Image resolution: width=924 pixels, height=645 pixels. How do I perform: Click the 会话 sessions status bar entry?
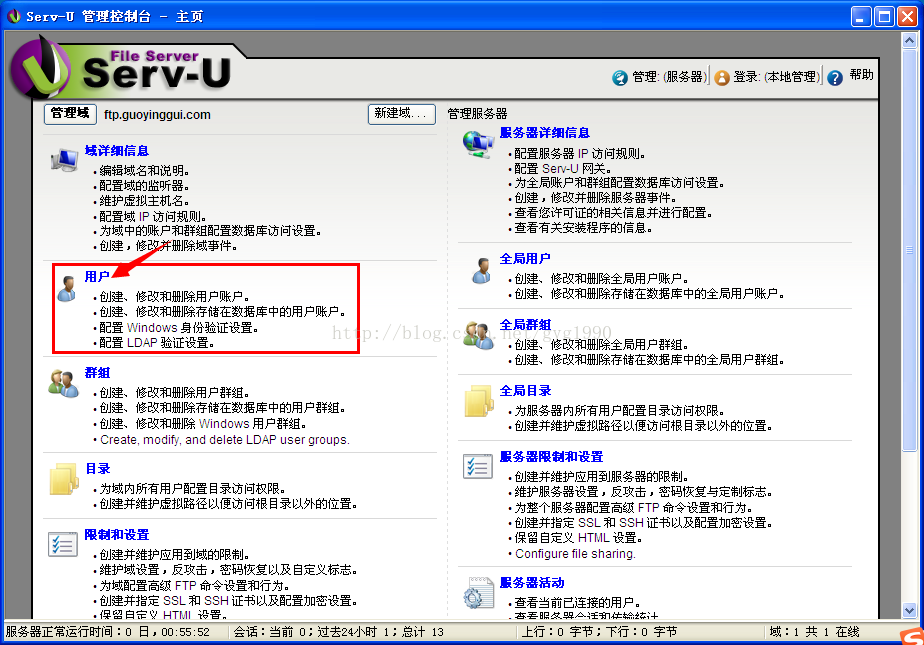(x=338, y=632)
